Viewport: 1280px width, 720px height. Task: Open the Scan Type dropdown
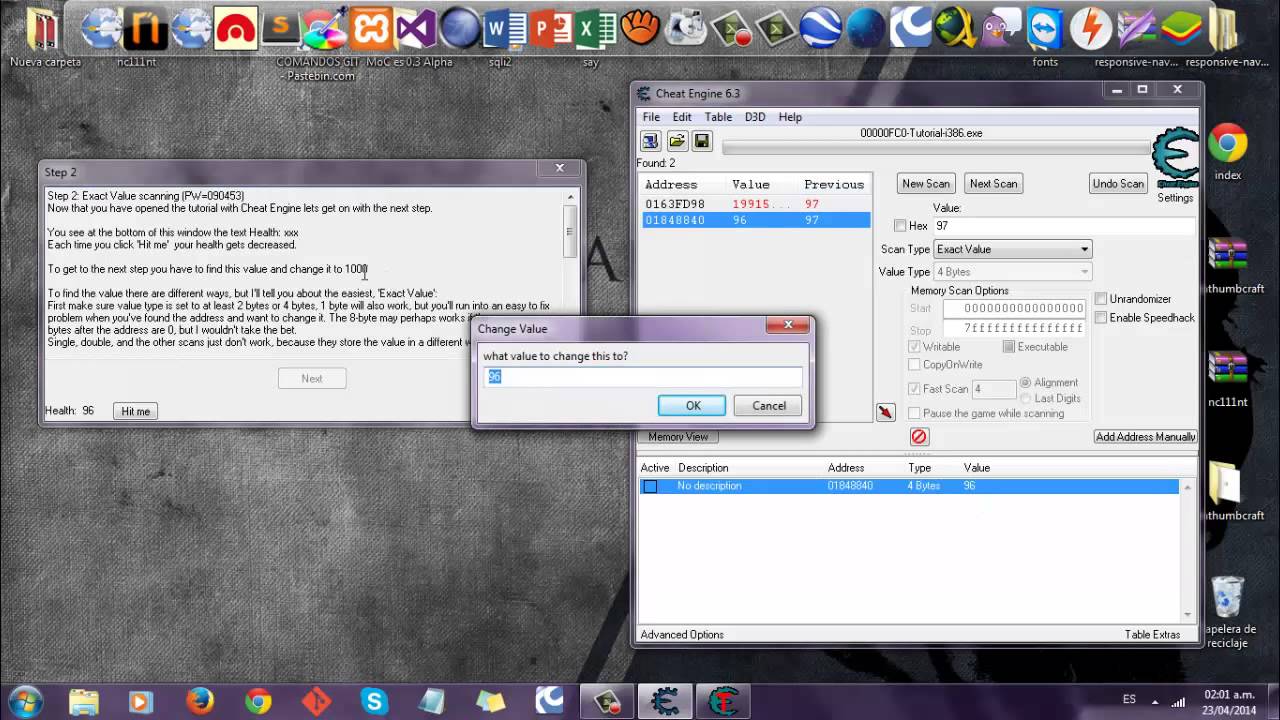(x=1012, y=249)
